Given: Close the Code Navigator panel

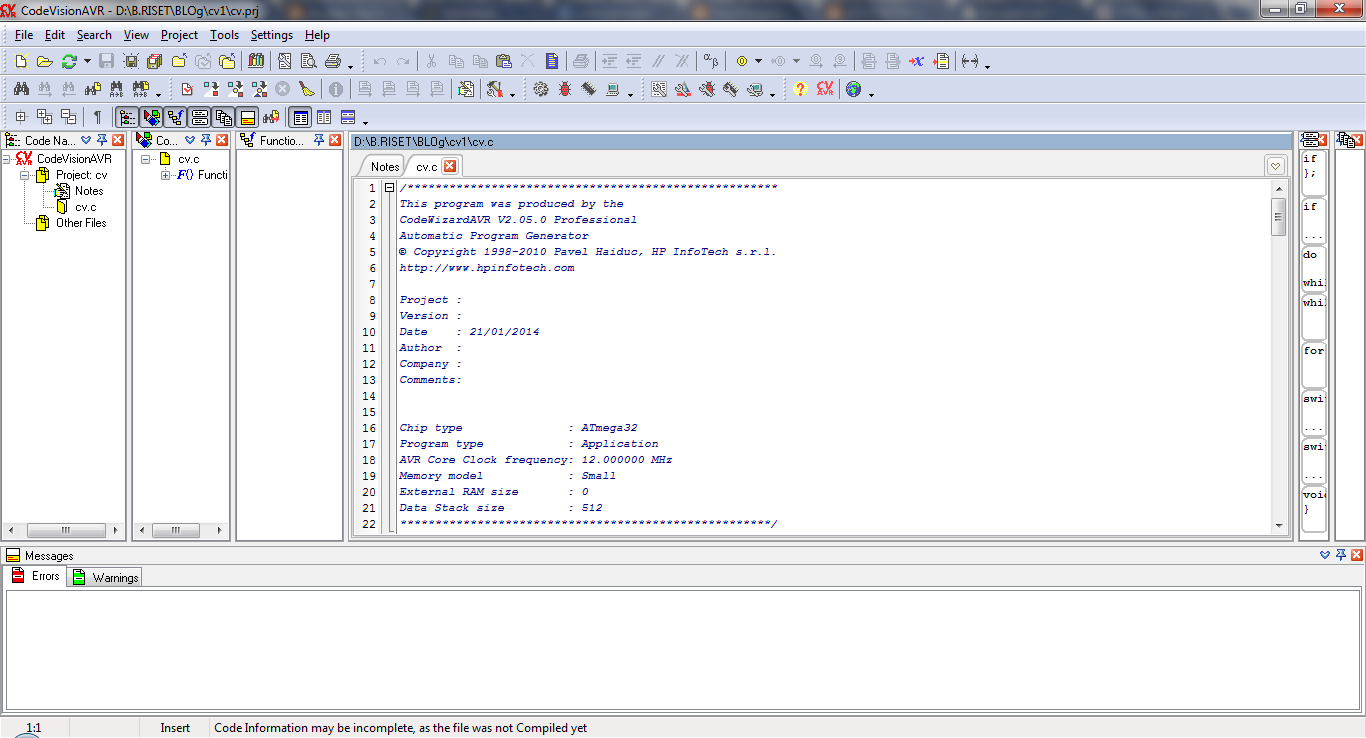Looking at the screenshot, I should (x=118, y=140).
